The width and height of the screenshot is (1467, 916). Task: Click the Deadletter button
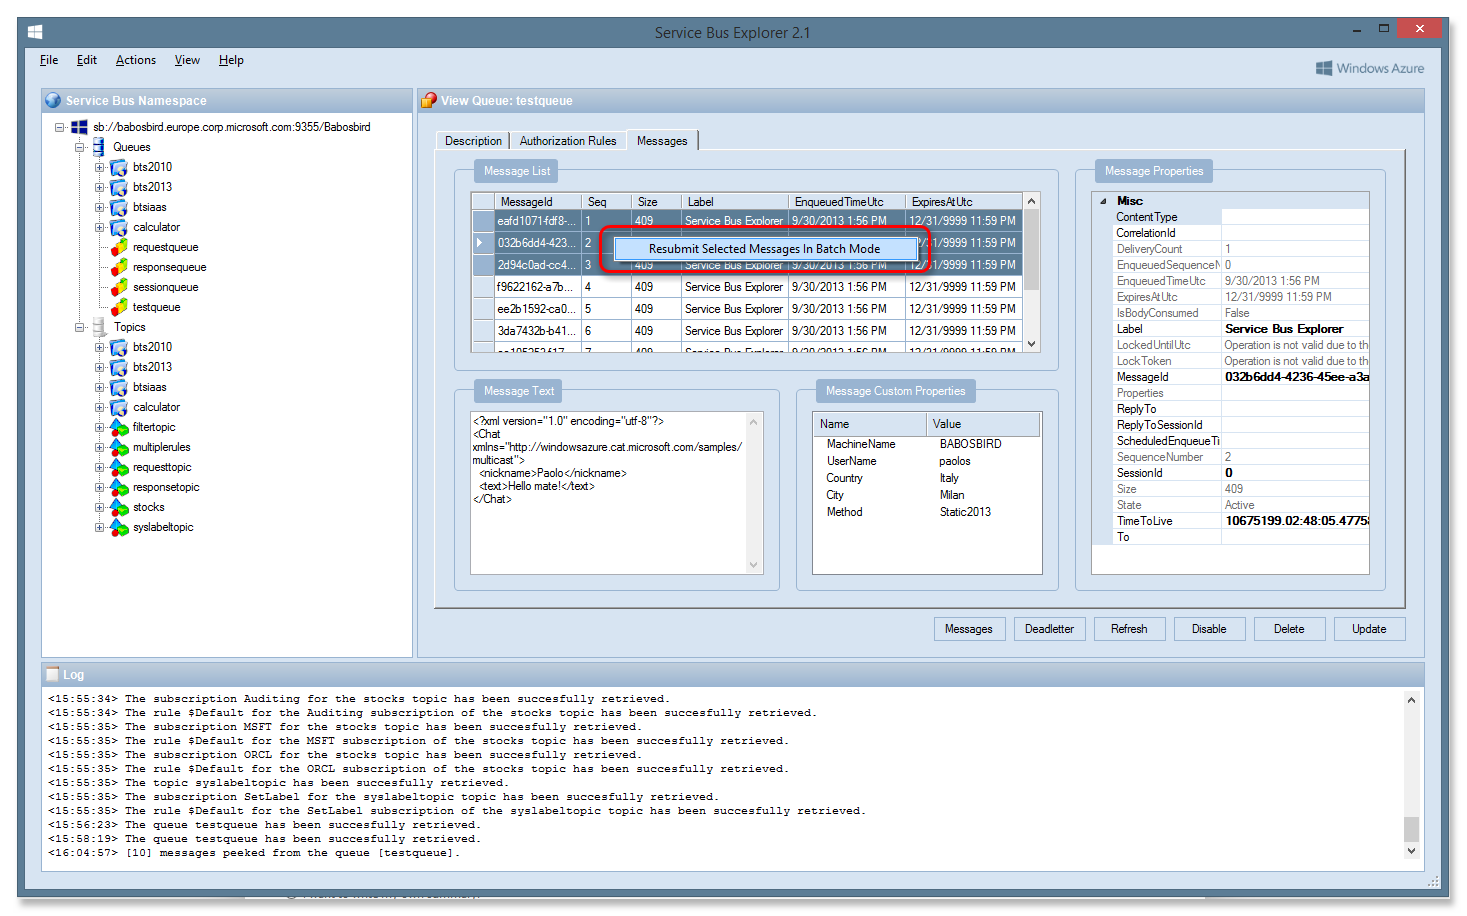tap(1050, 629)
